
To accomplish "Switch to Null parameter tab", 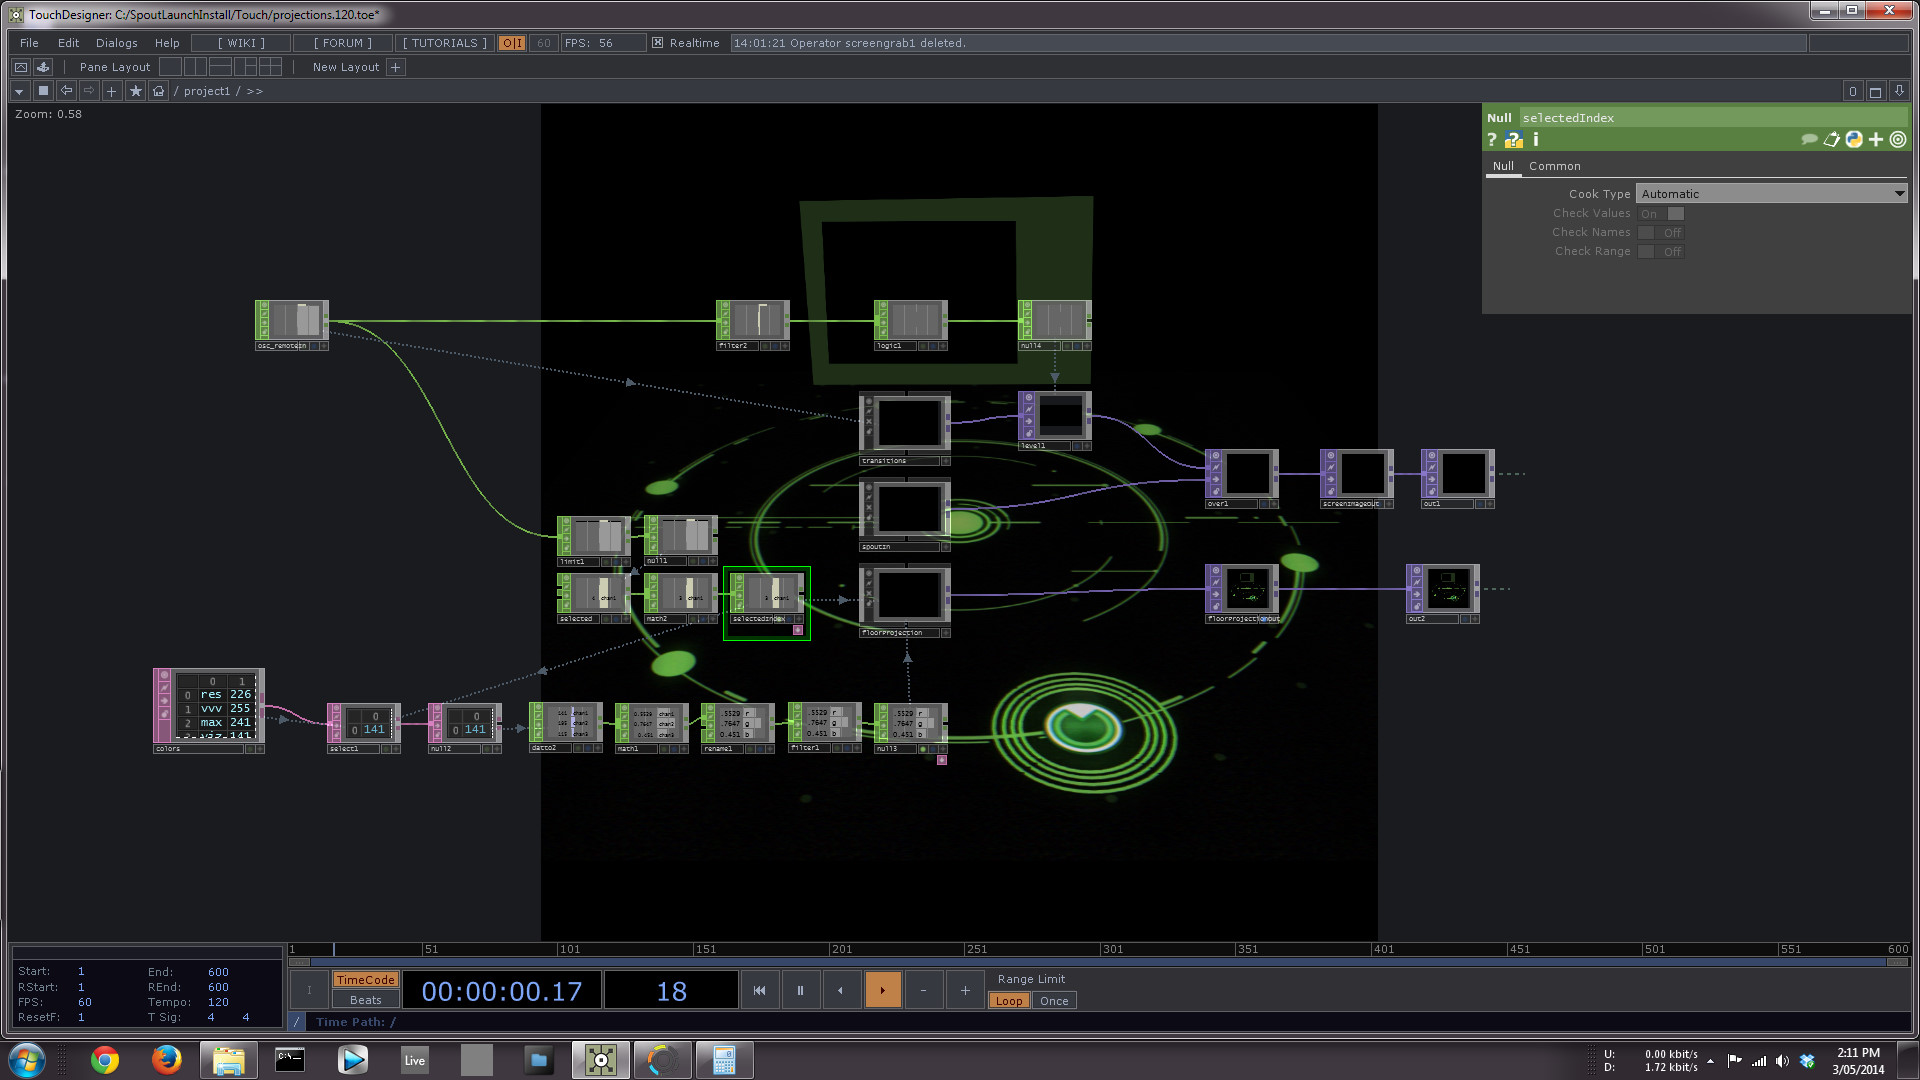I will pyautogui.click(x=1503, y=166).
